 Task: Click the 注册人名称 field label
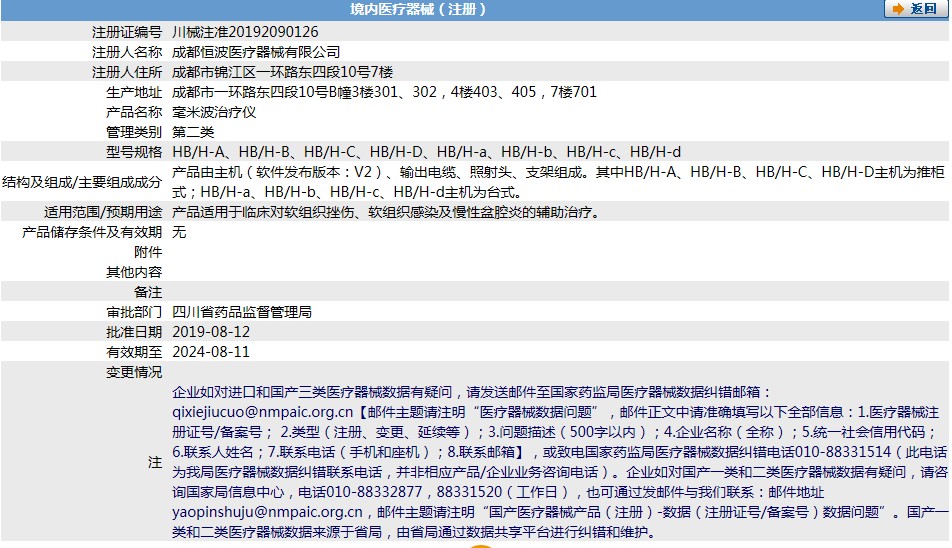pos(127,52)
